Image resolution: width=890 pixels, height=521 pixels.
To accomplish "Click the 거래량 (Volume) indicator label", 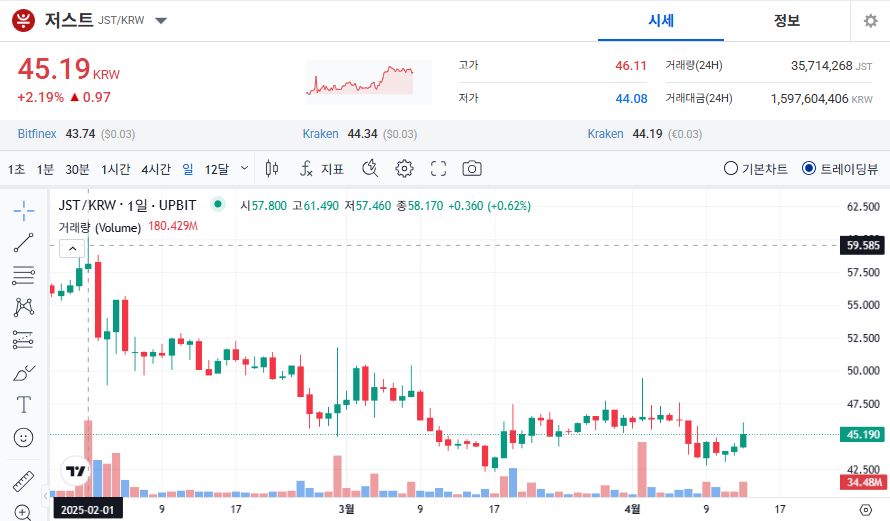I will pyautogui.click(x=99, y=228).
